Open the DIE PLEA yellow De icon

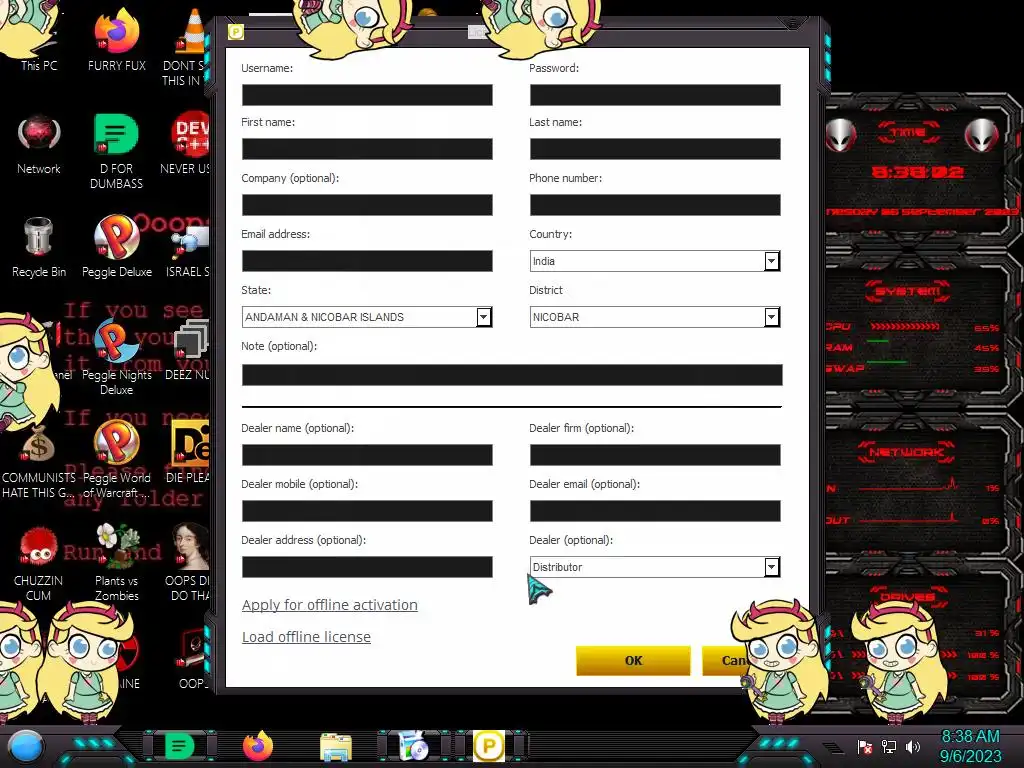(x=188, y=451)
